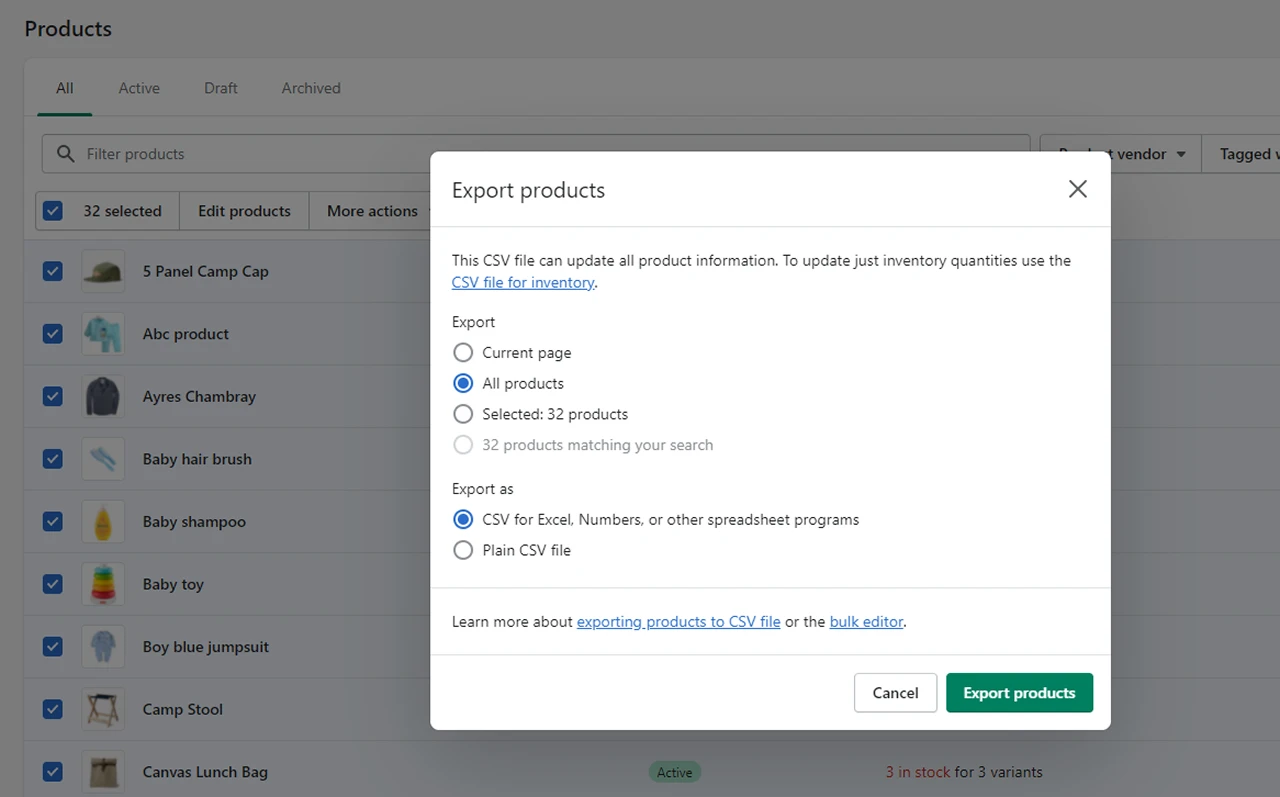Open the Product vendor filter dropdown

1120,154
